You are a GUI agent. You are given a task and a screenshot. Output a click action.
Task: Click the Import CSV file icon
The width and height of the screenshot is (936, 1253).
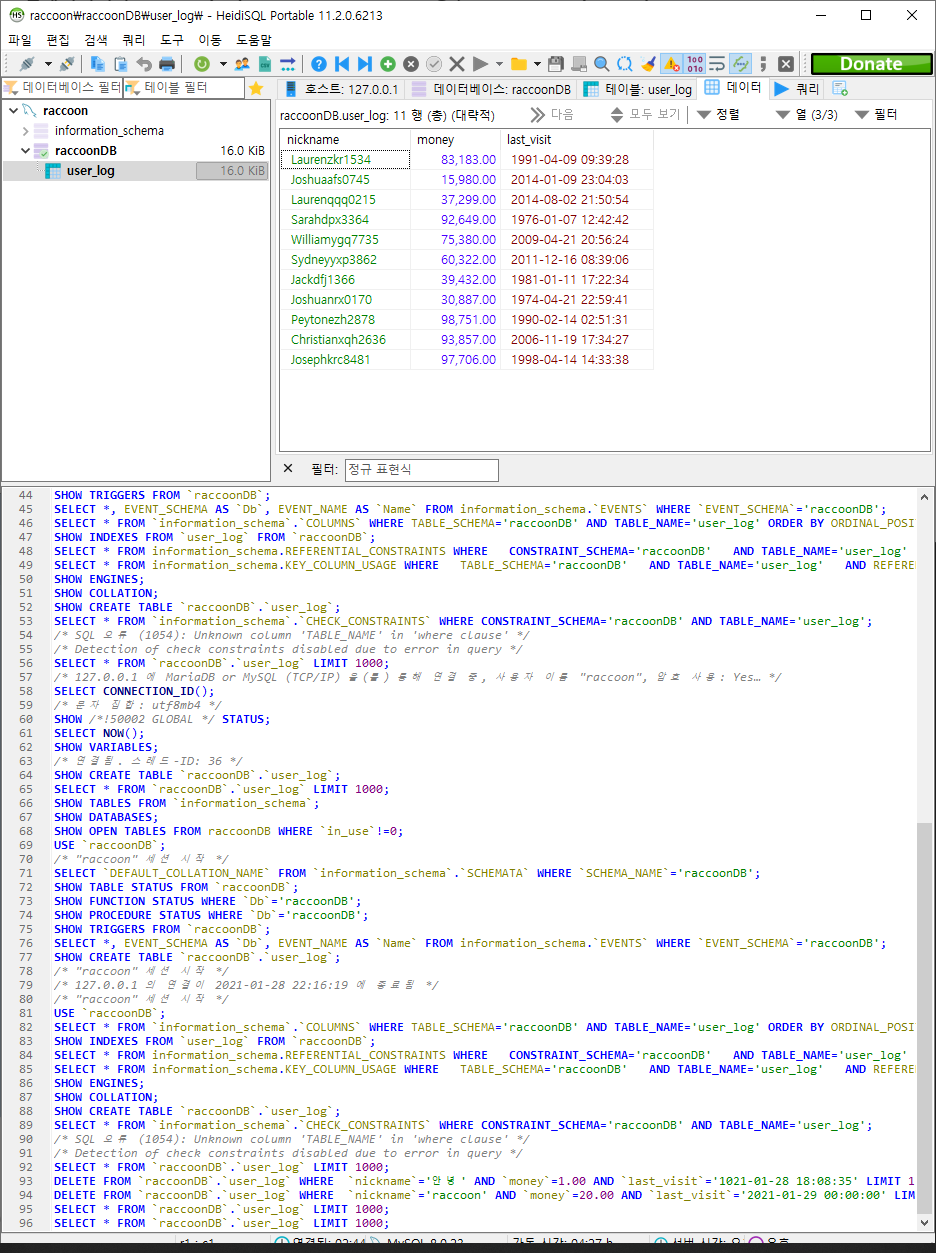265,63
